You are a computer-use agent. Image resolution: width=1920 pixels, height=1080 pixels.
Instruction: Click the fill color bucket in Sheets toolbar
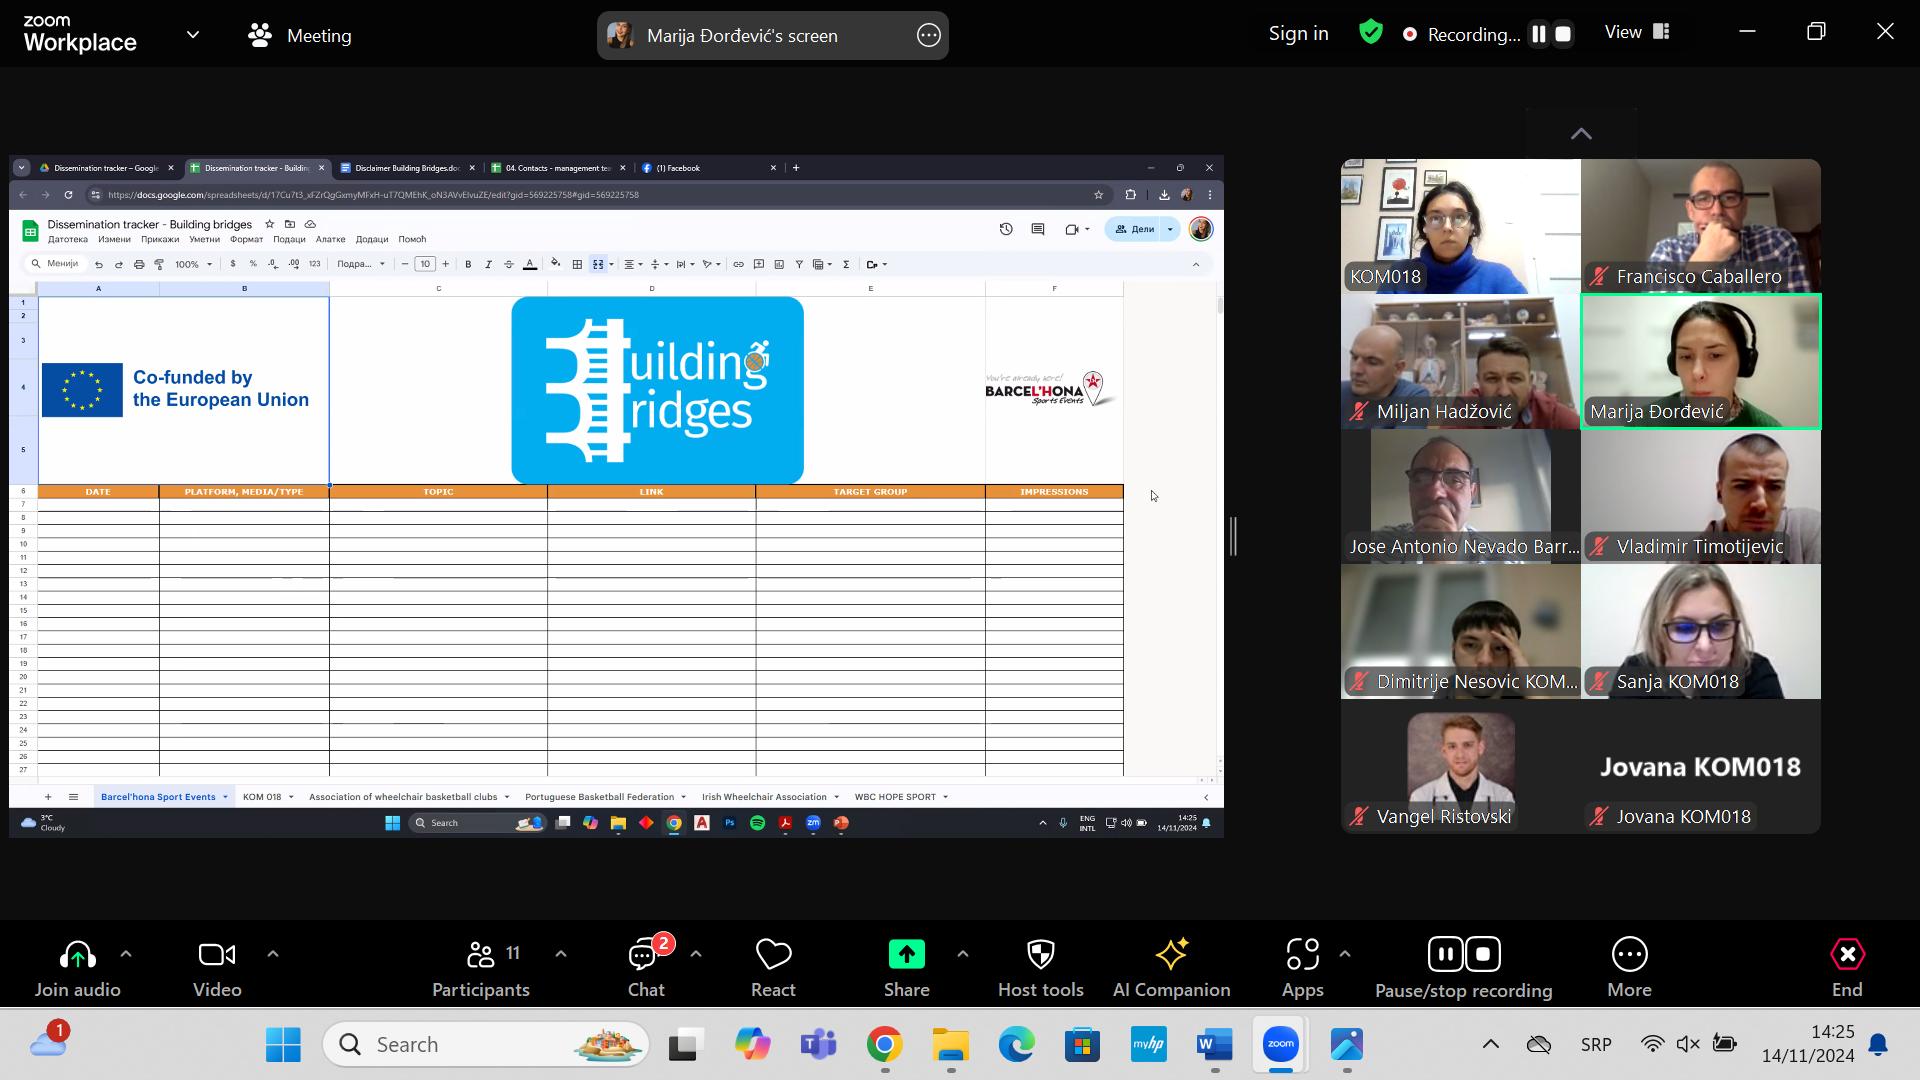(556, 265)
